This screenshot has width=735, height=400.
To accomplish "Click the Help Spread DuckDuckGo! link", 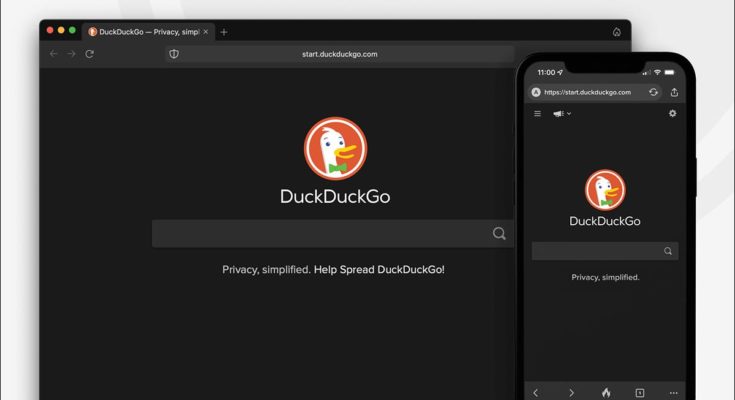I will pyautogui.click(x=379, y=270).
